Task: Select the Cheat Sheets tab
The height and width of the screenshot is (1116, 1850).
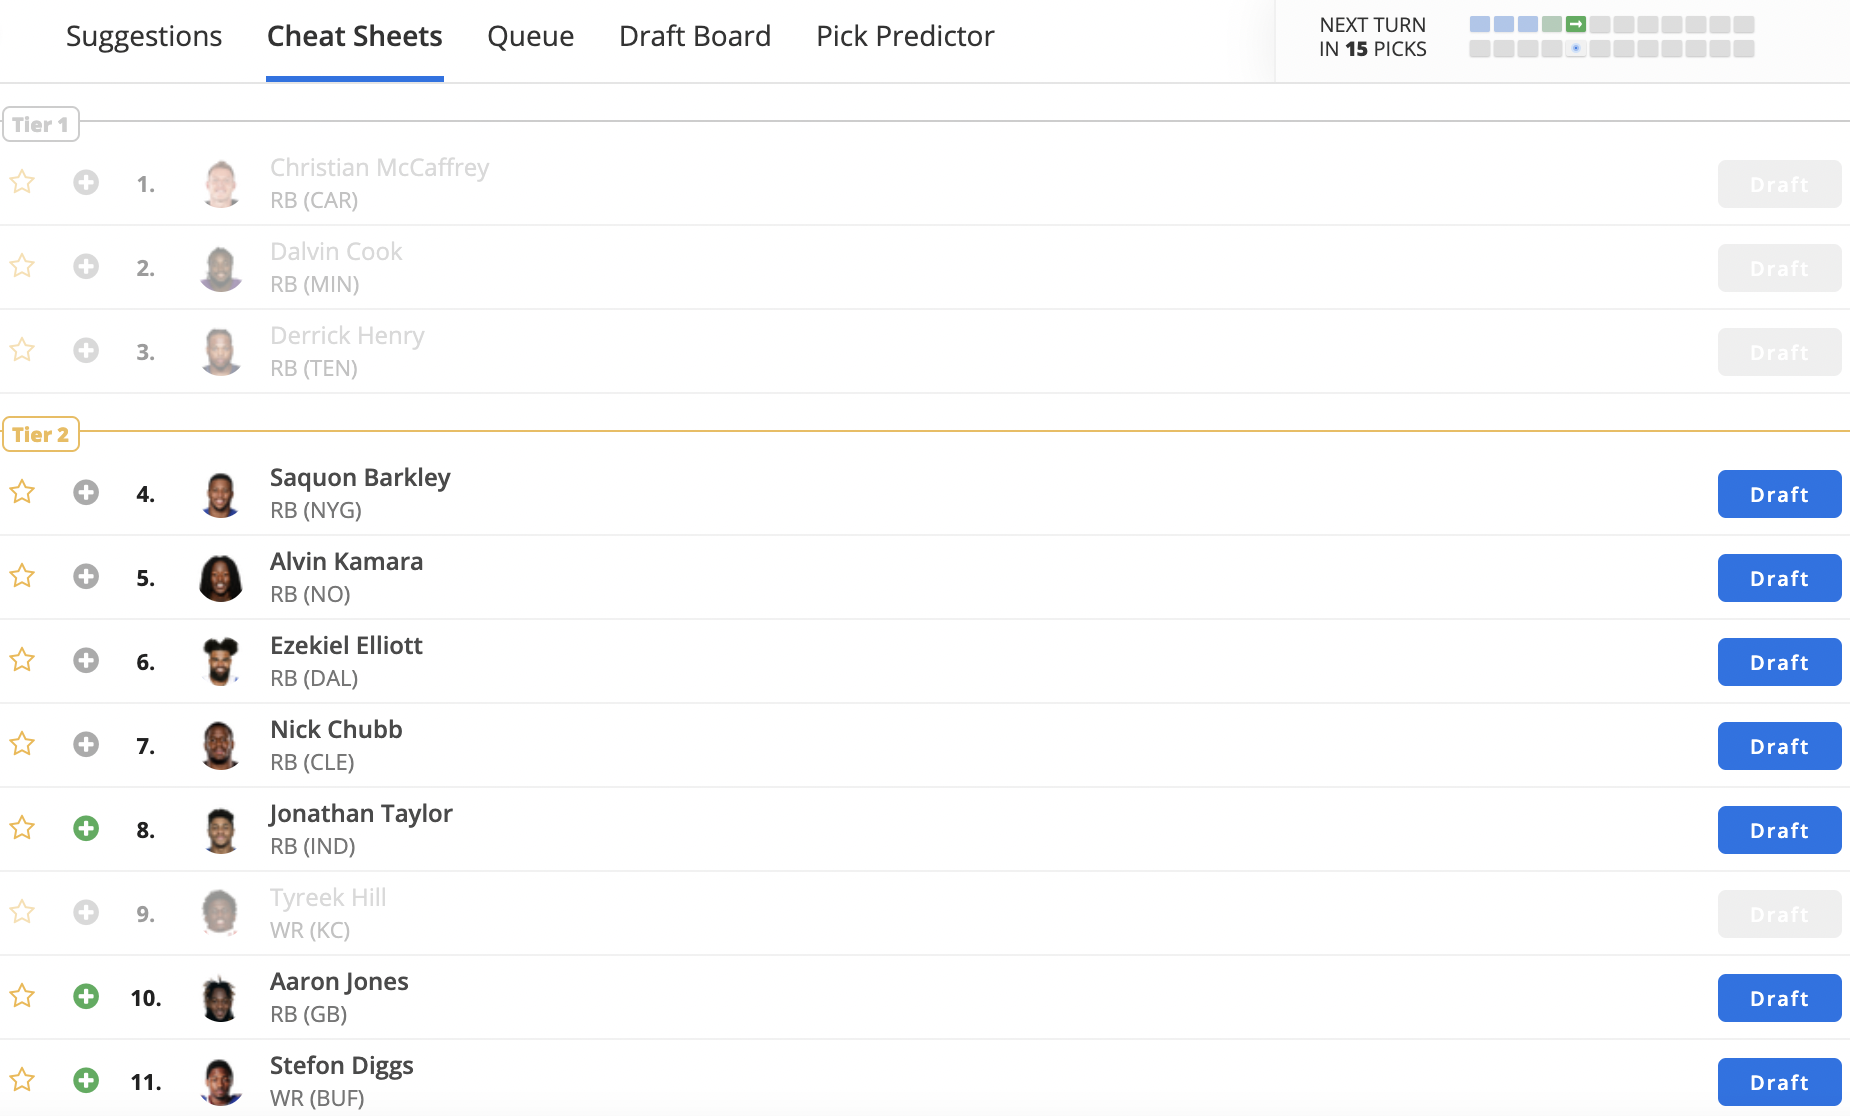Action: point(355,36)
